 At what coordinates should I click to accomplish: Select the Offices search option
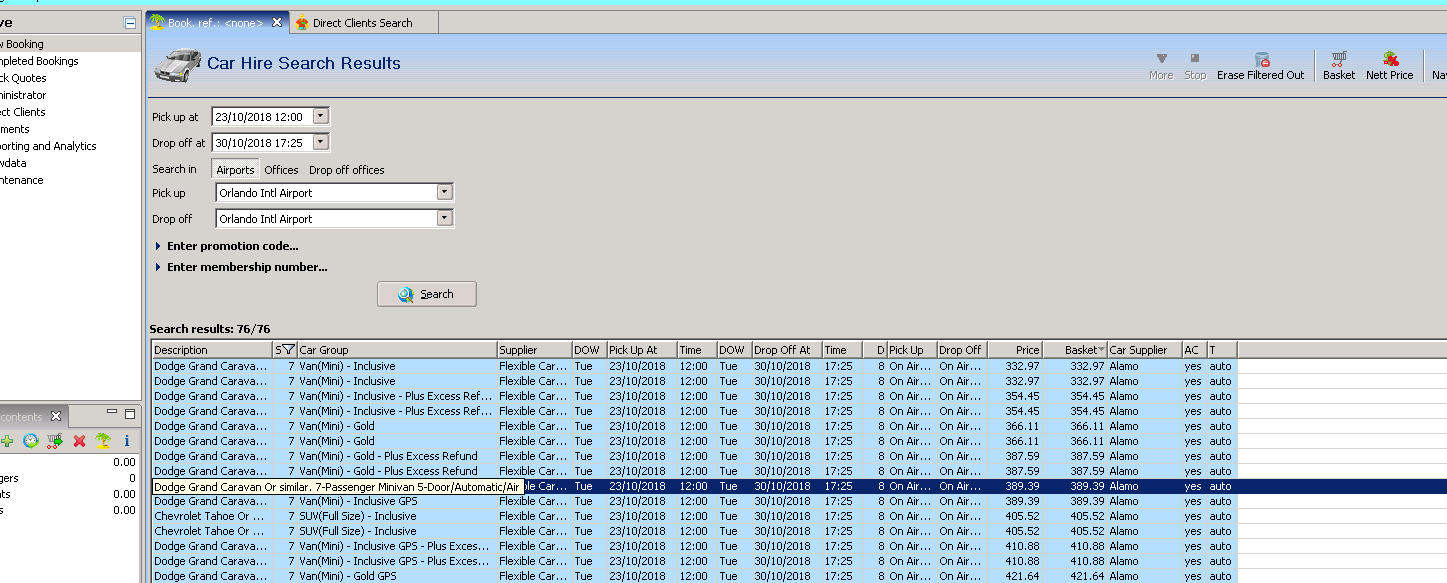click(x=281, y=170)
